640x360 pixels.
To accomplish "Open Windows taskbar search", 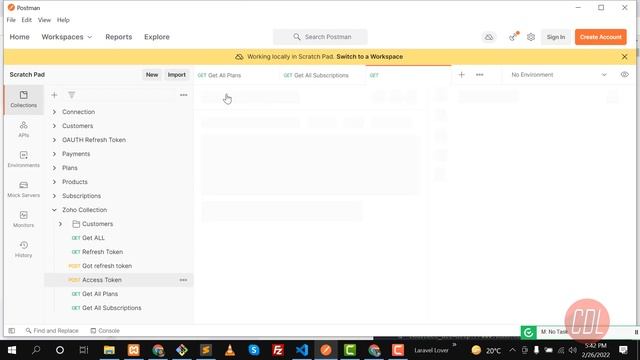I will pos(36,350).
